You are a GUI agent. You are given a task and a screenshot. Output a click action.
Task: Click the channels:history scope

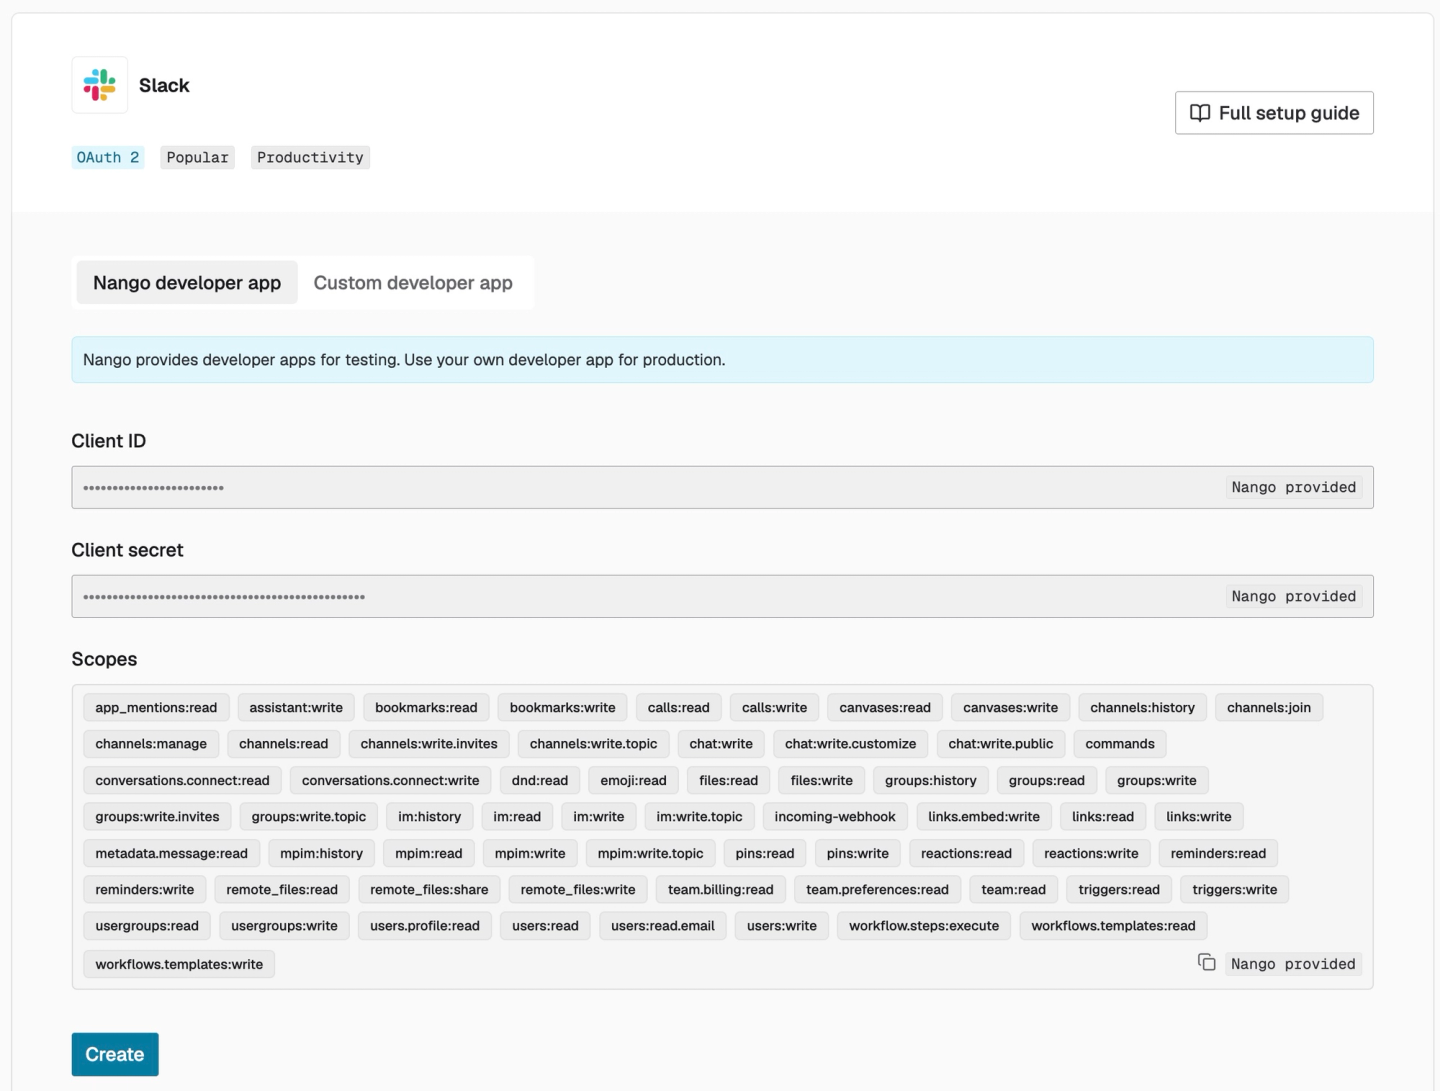pyautogui.click(x=1143, y=708)
